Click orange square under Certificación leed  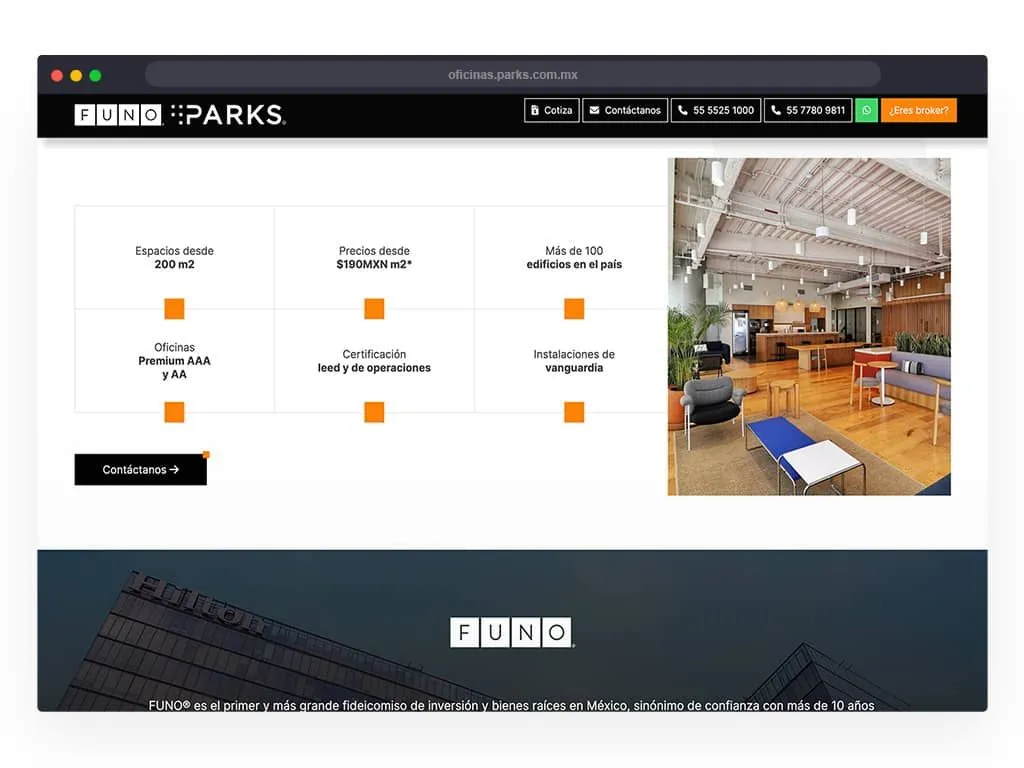(374, 412)
